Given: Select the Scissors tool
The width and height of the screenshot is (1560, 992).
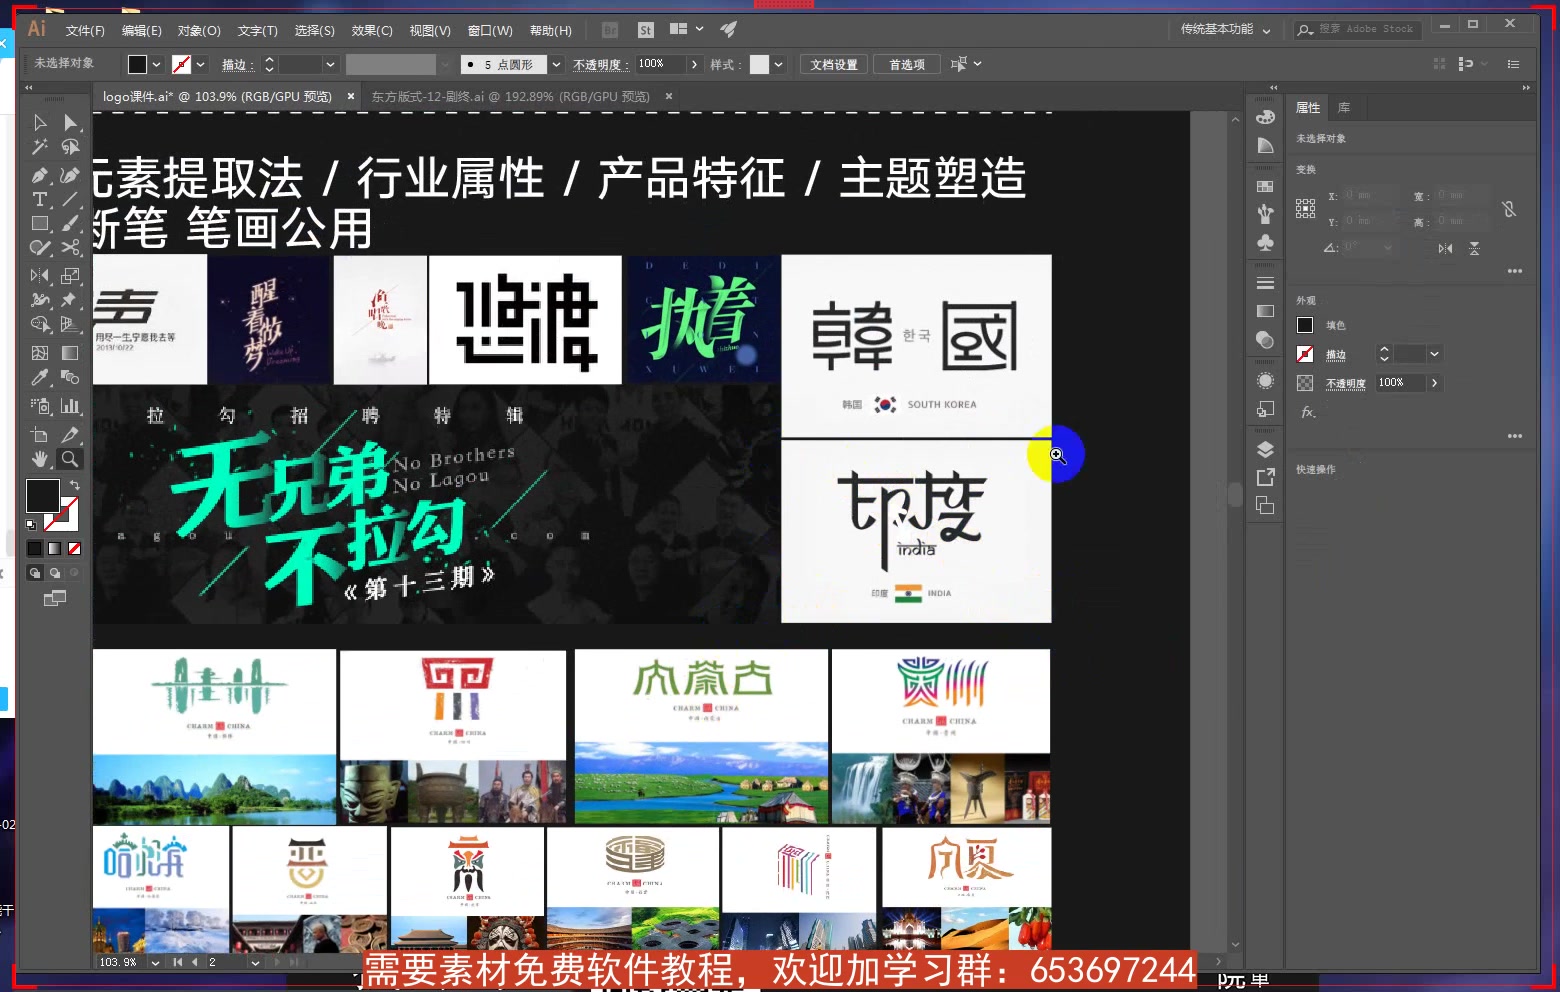Looking at the screenshot, I should [70, 248].
